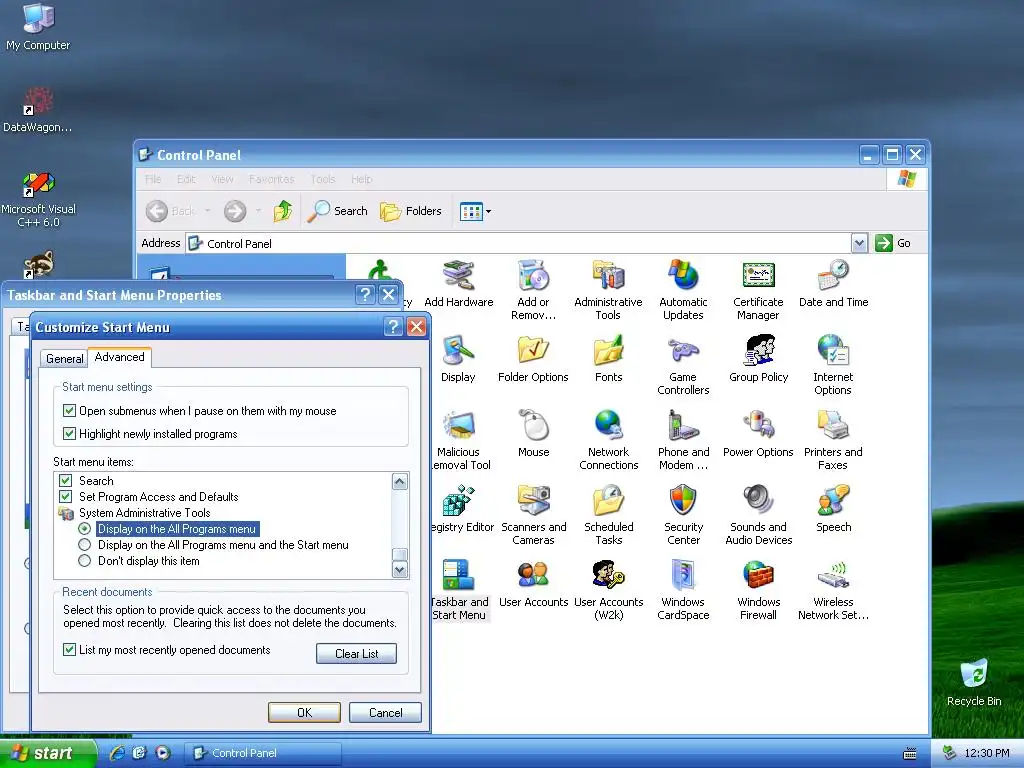Open Administrative Tools icon
Viewport: 1024px width, 768px height.
click(608, 289)
